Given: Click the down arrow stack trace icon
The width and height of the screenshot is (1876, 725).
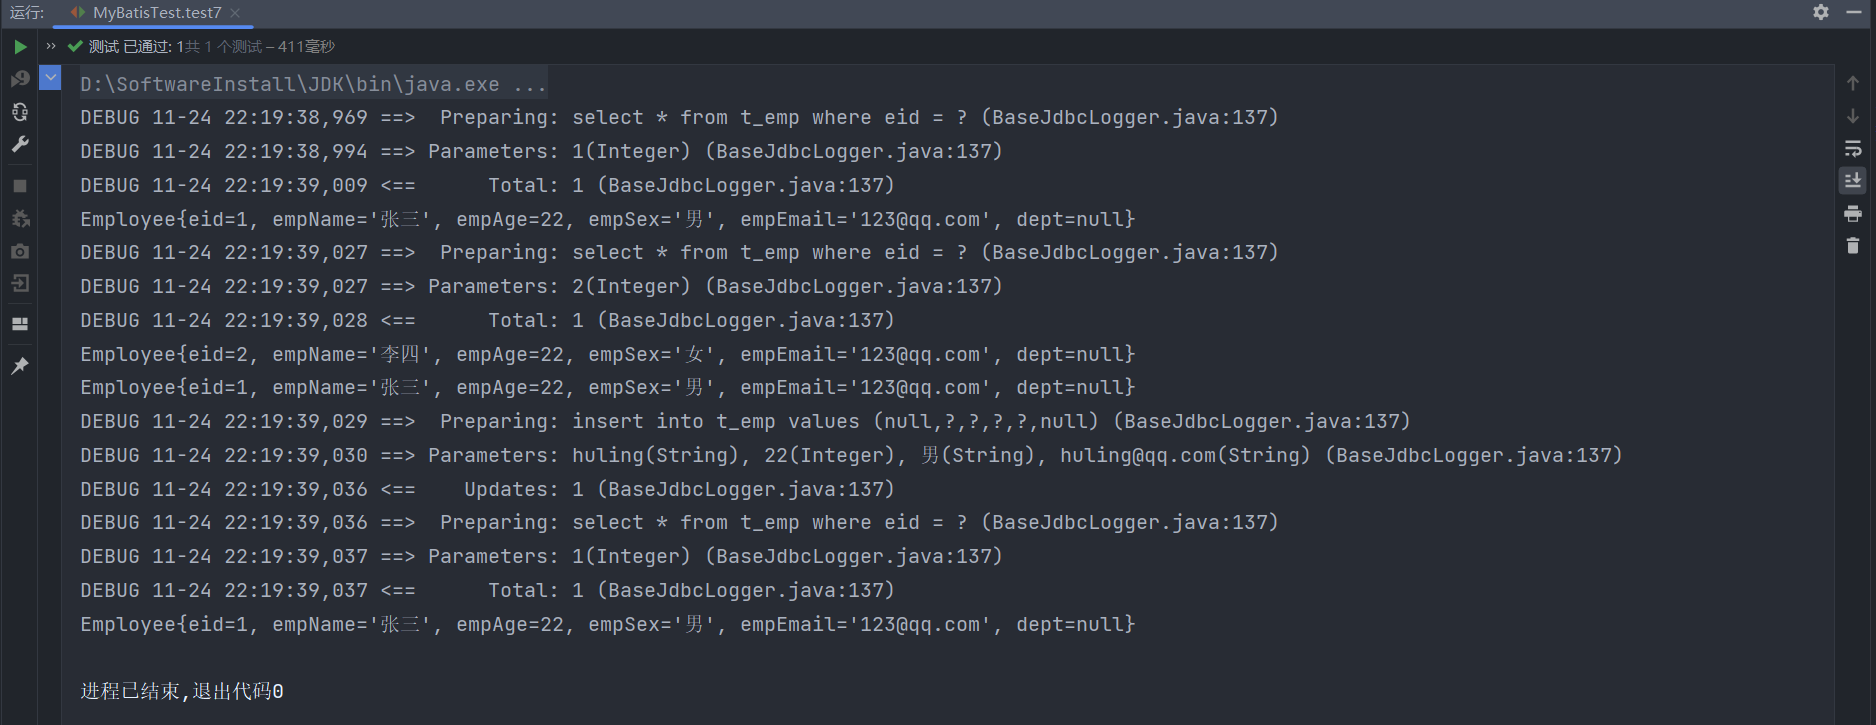Looking at the screenshot, I should (1853, 116).
